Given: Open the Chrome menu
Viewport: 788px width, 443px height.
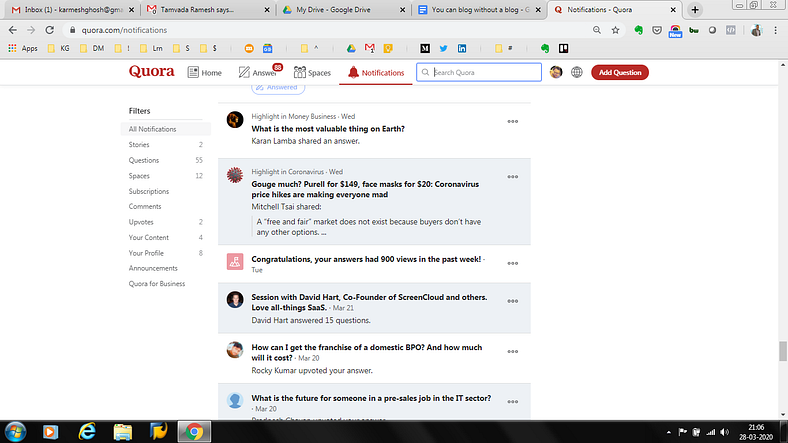Looking at the screenshot, I should tap(775, 30).
